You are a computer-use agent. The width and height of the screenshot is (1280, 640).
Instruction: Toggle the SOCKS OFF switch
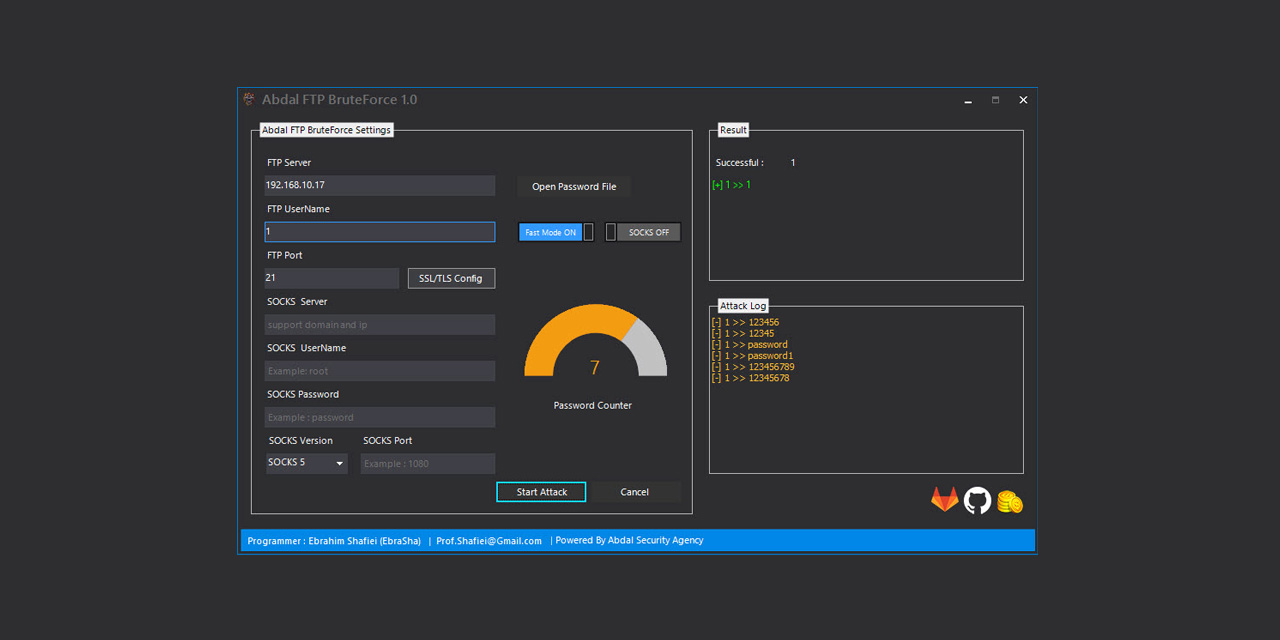[643, 232]
